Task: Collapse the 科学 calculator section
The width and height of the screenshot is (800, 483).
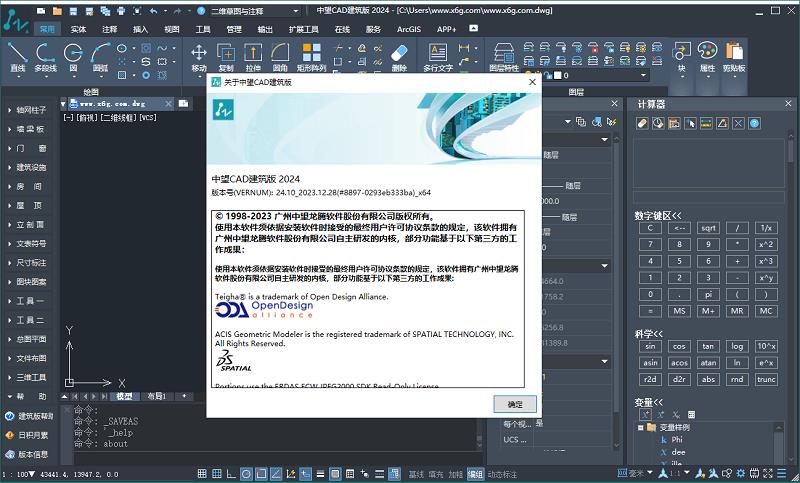Action: (648, 334)
